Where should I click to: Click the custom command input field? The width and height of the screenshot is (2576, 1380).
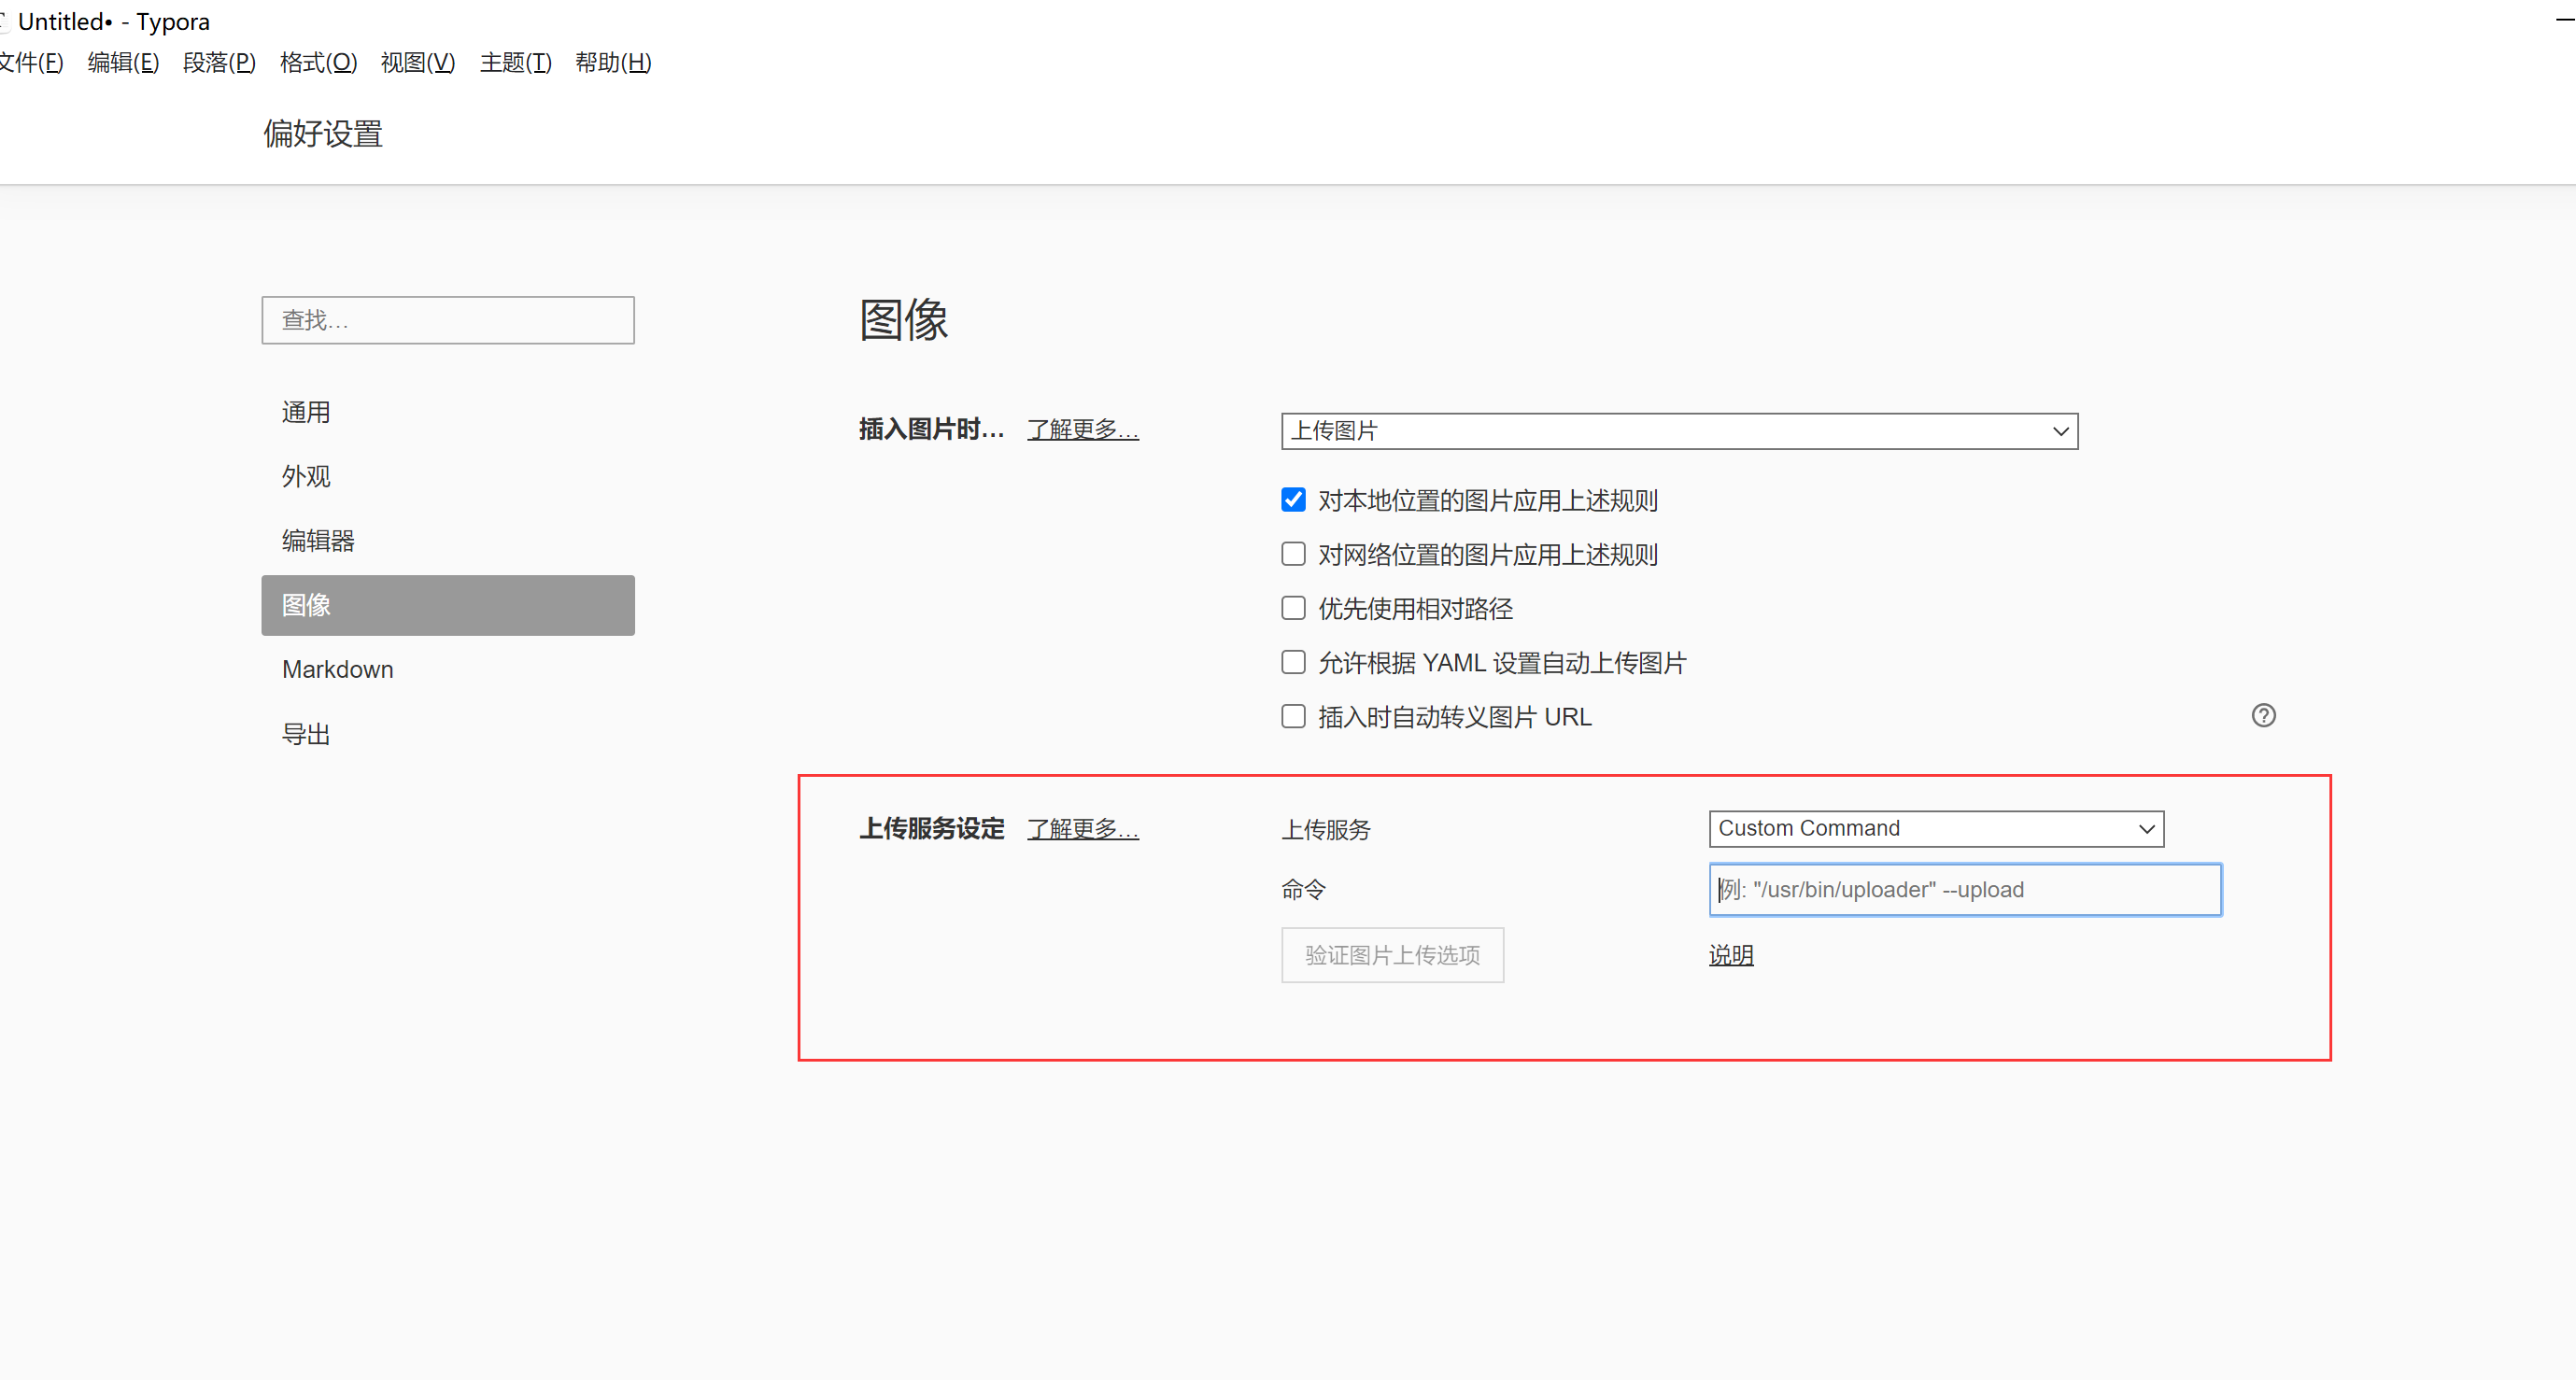pyautogui.click(x=1964, y=889)
